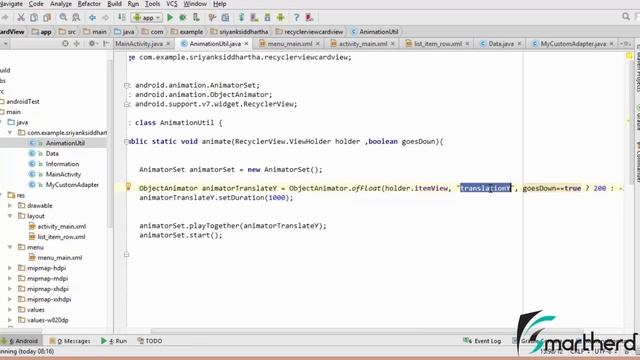Collapse the menu folder arrow

point(10,247)
